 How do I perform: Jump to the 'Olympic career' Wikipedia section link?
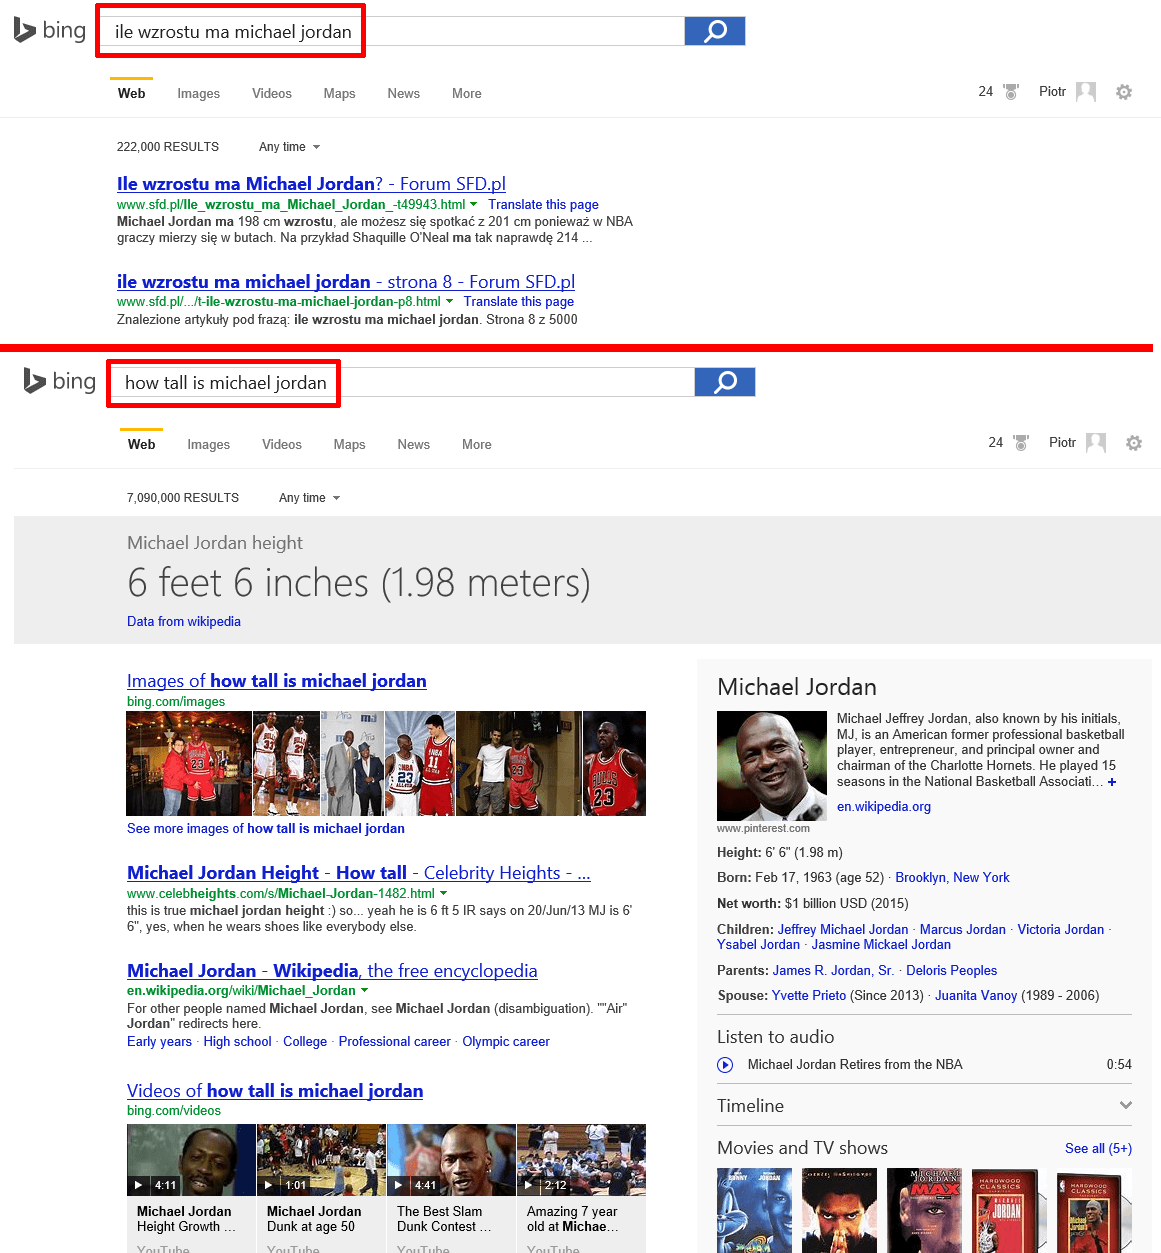(x=506, y=1041)
